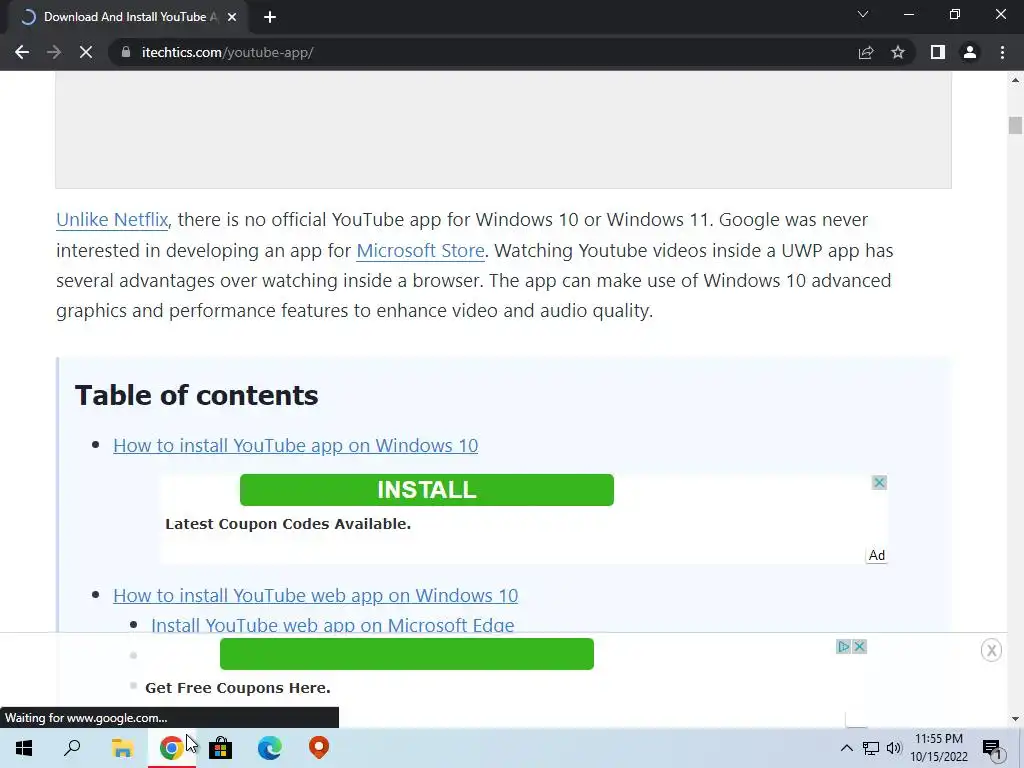Click the forward navigation arrow
This screenshot has height=768, width=1024.
(x=54, y=52)
